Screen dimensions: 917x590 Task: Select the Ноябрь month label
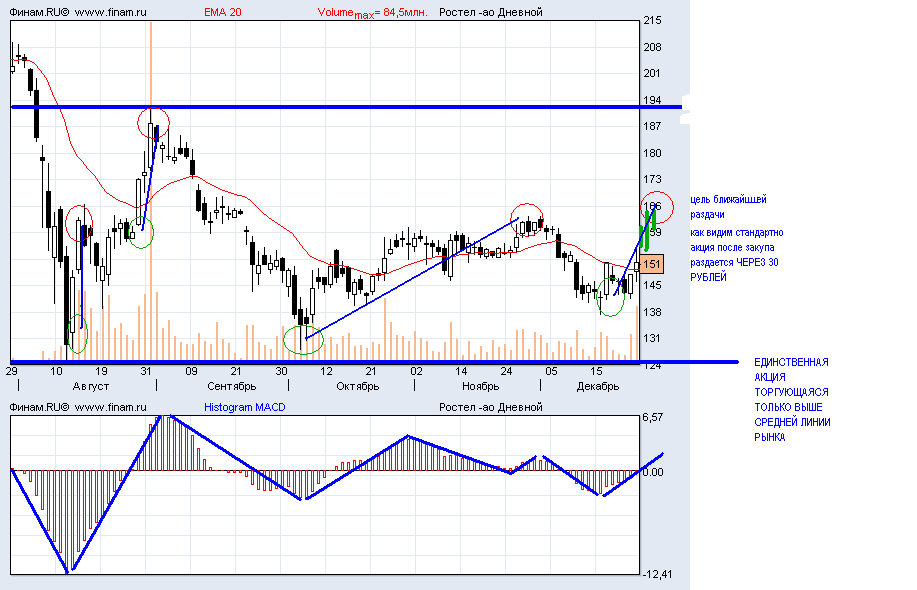pyautogui.click(x=481, y=387)
